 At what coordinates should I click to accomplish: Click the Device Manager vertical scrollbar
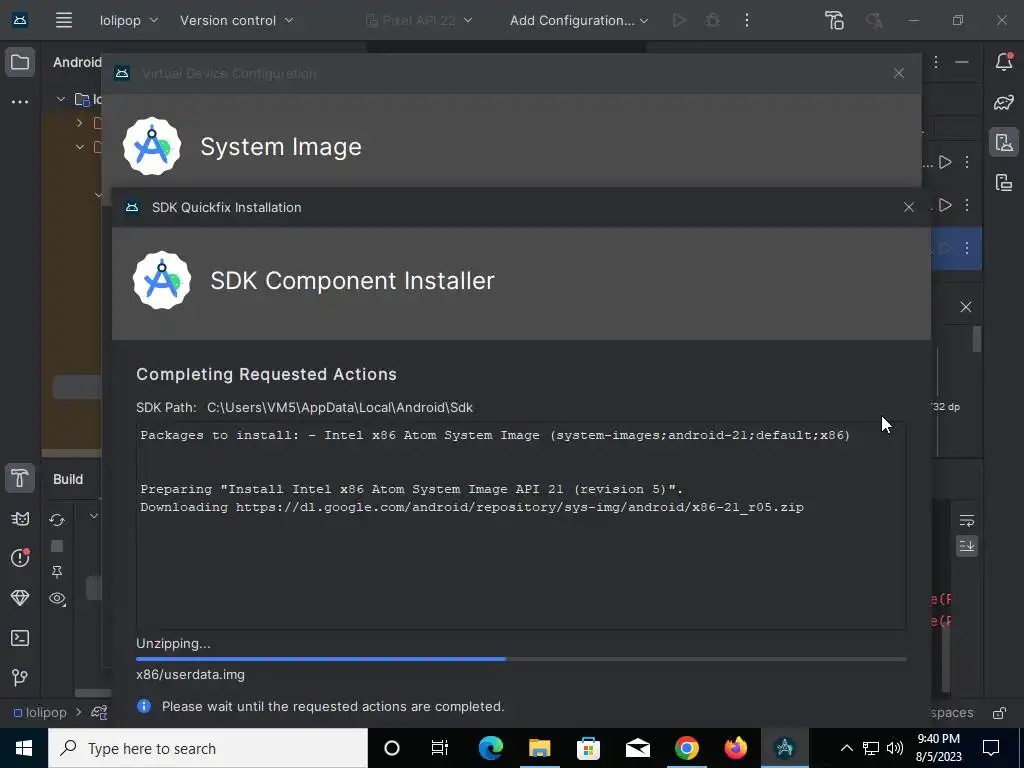tap(977, 340)
